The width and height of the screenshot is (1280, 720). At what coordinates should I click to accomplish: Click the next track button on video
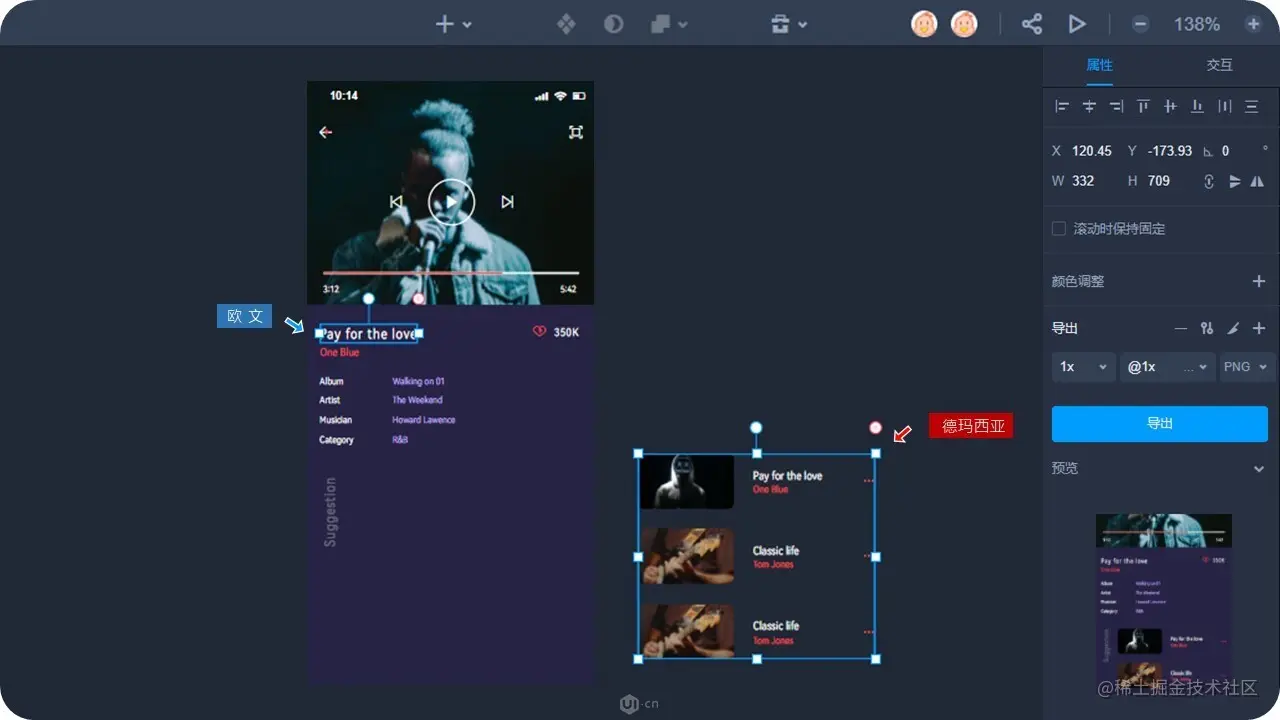point(507,202)
